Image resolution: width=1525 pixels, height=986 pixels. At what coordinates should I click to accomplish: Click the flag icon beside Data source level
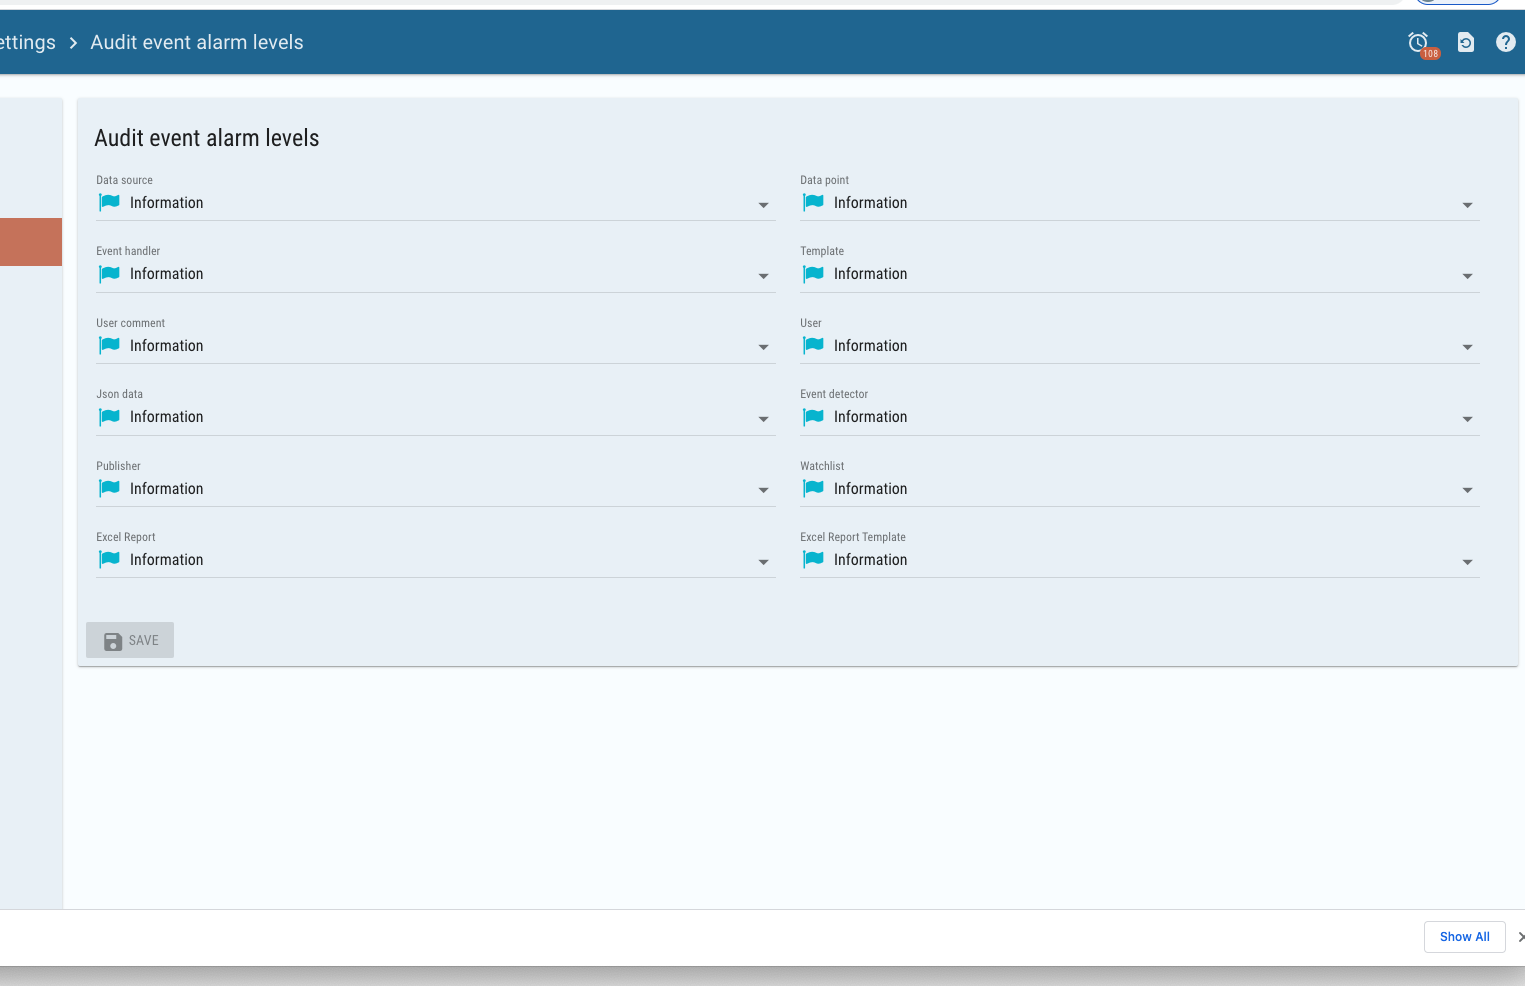click(x=109, y=202)
